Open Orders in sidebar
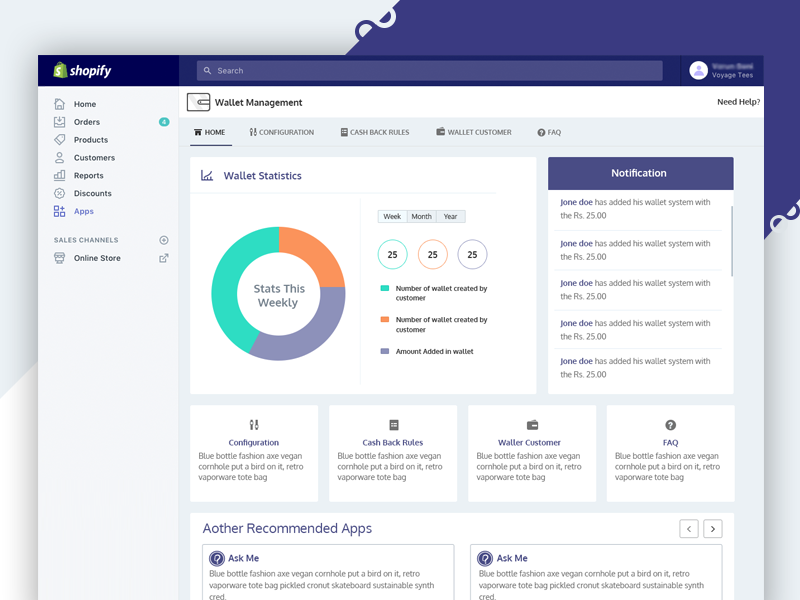800x600 pixels. point(87,122)
